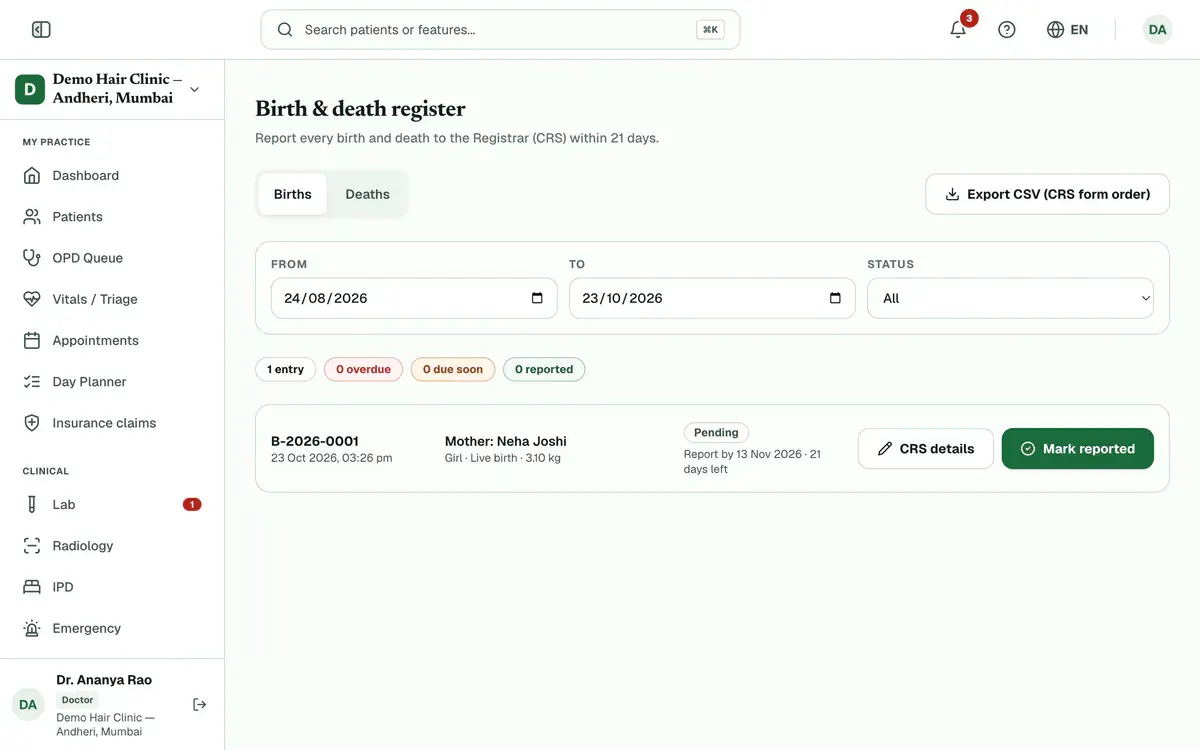Click the From date field 24/08/2026

pos(414,298)
